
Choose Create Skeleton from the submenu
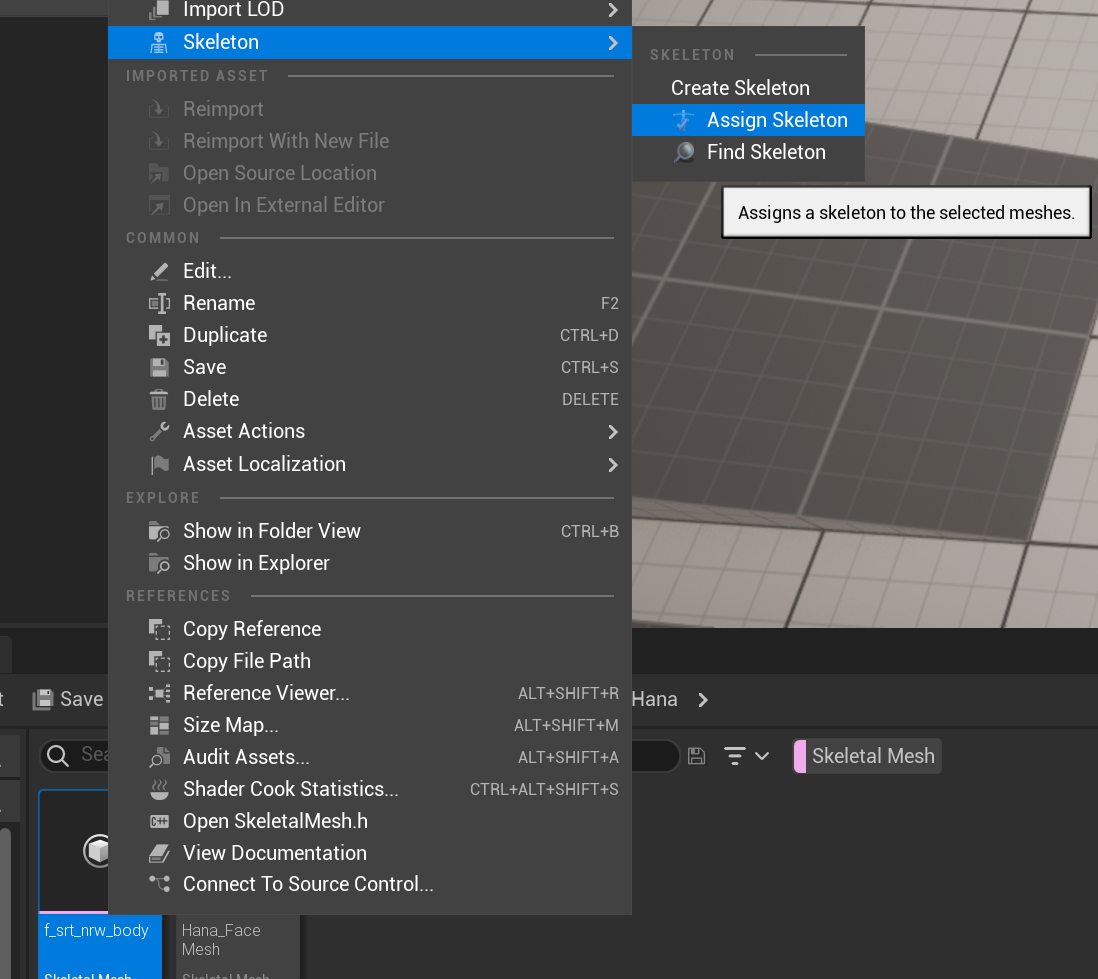[x=740, y=88]
